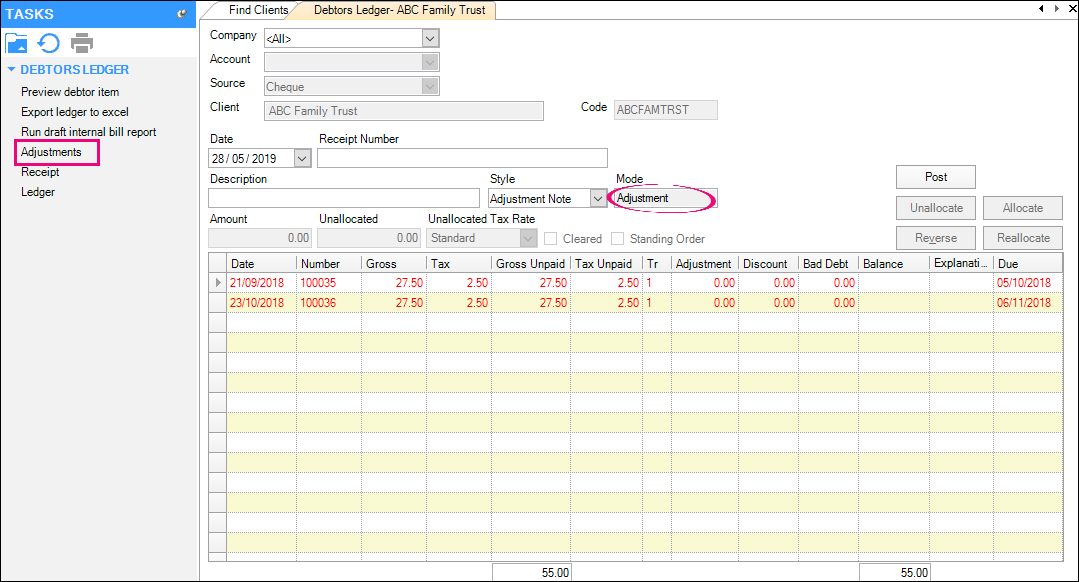Click the pin icon on TASKS header
The width and height of the screenshot is (1079, 582).
(x=182, y=13)
